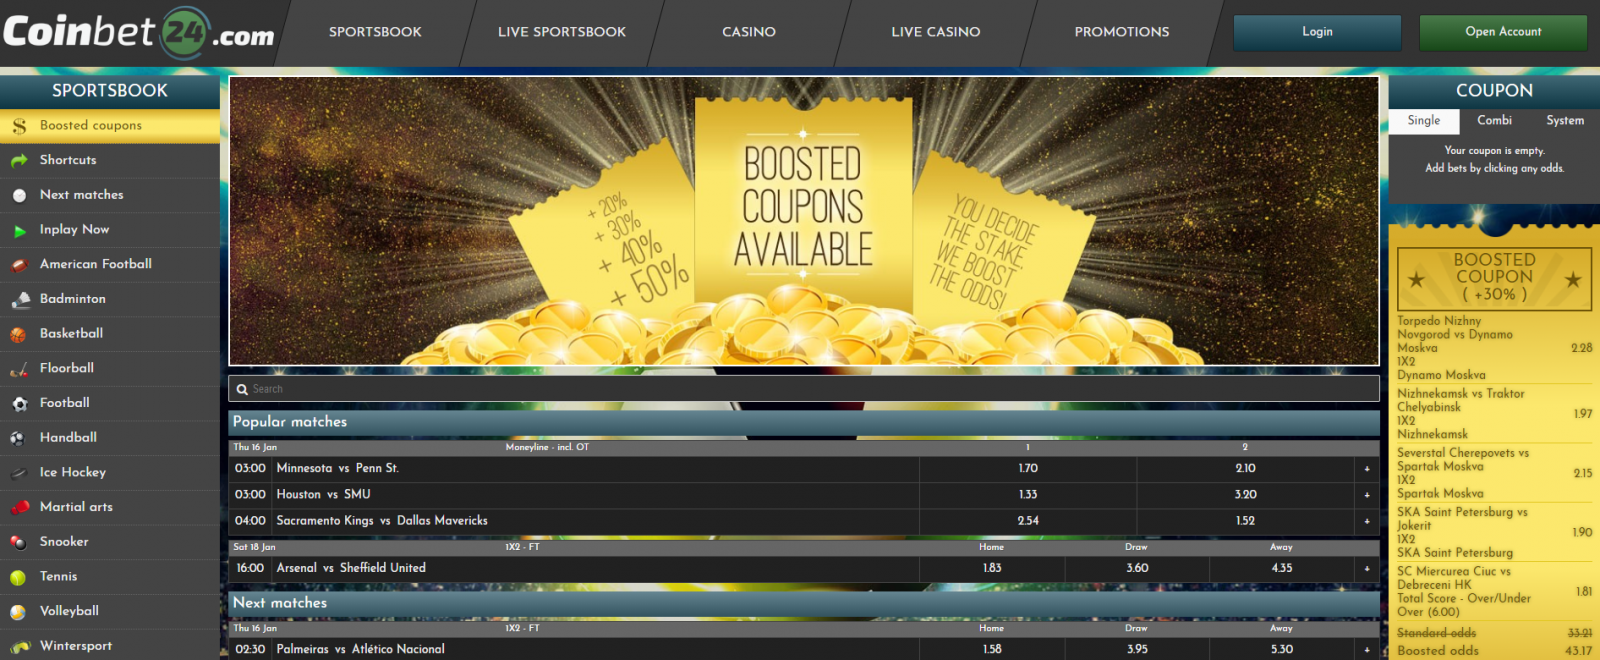
Task: Open the Houston vs SMU match
Action: pos(323,494)
